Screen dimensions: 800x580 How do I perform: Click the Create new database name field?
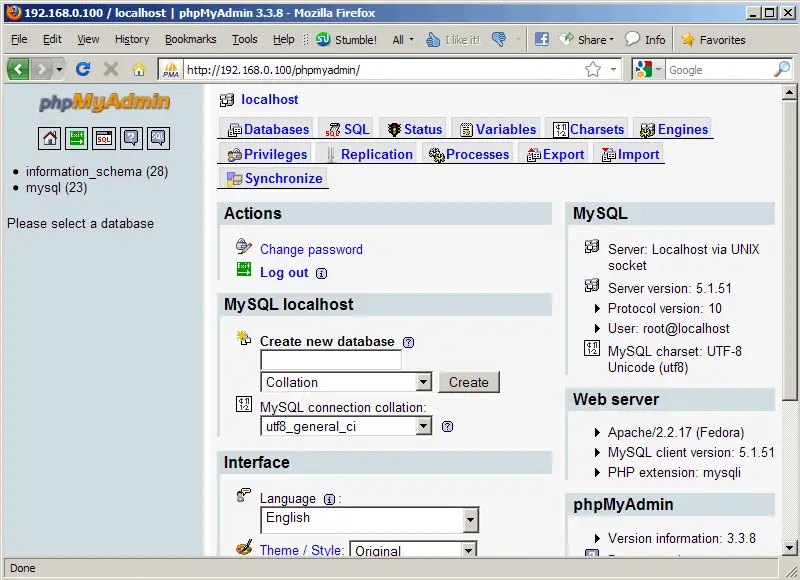331,360
